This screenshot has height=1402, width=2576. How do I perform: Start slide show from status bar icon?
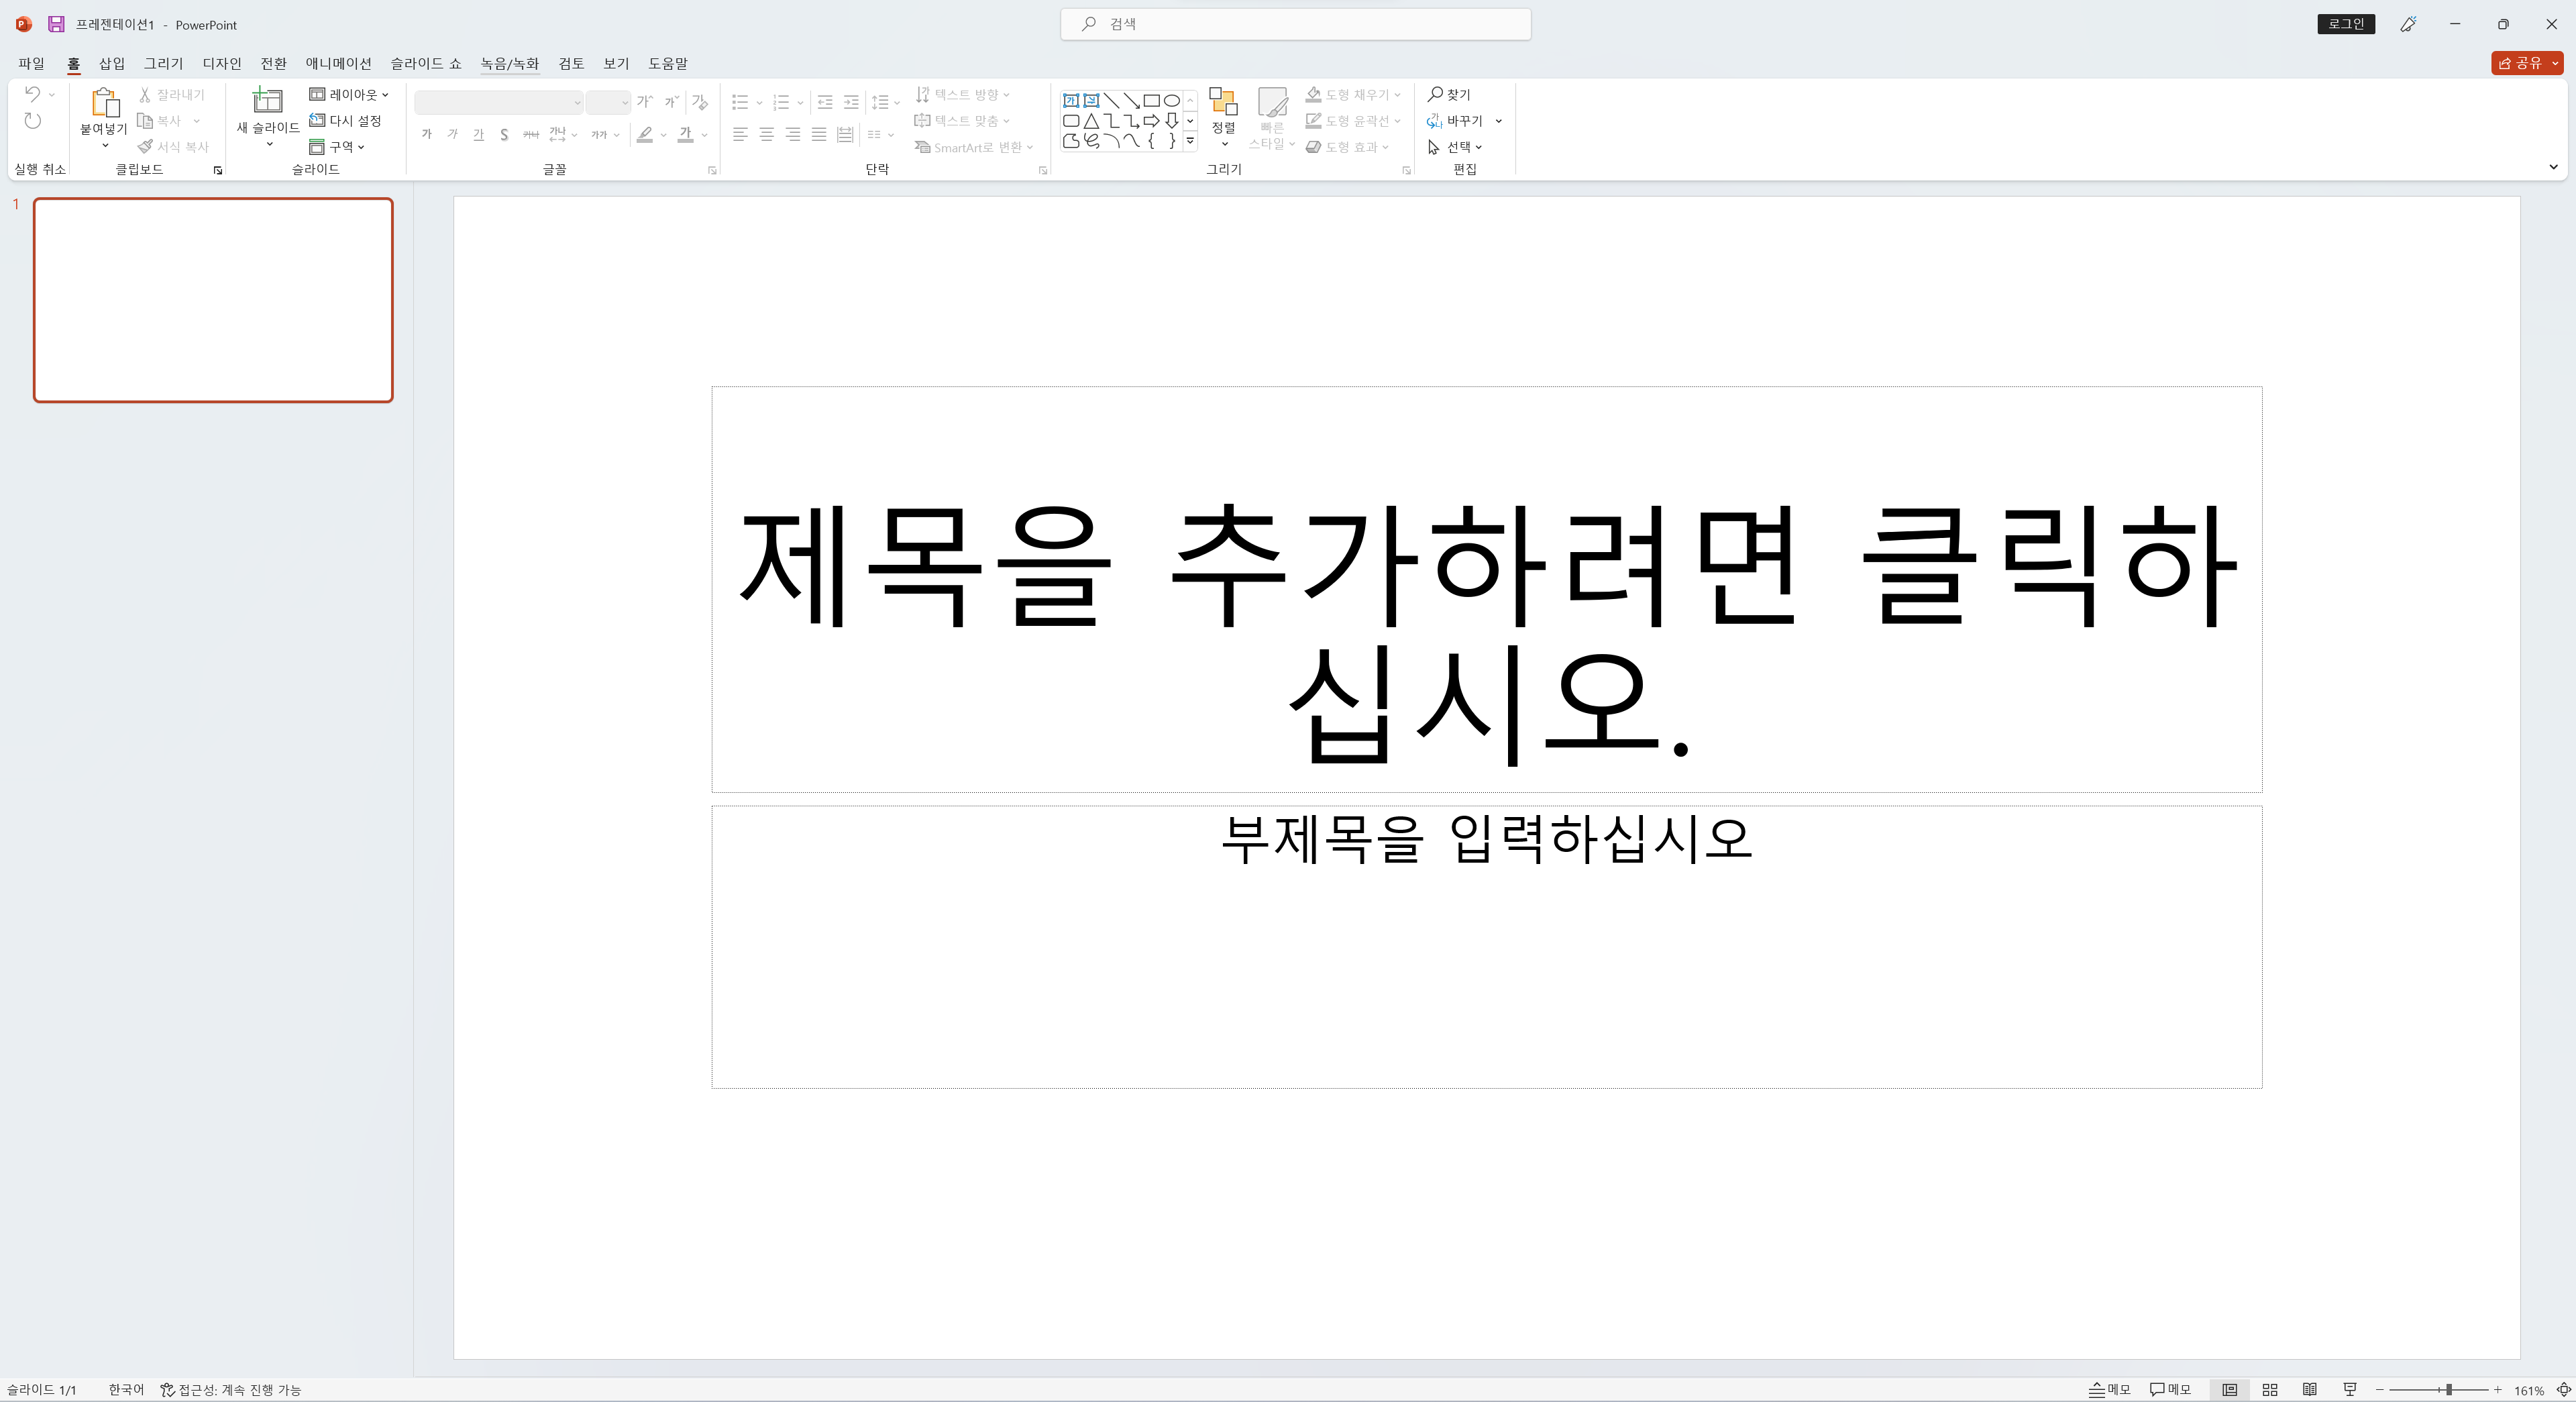coord(2350,1390)
